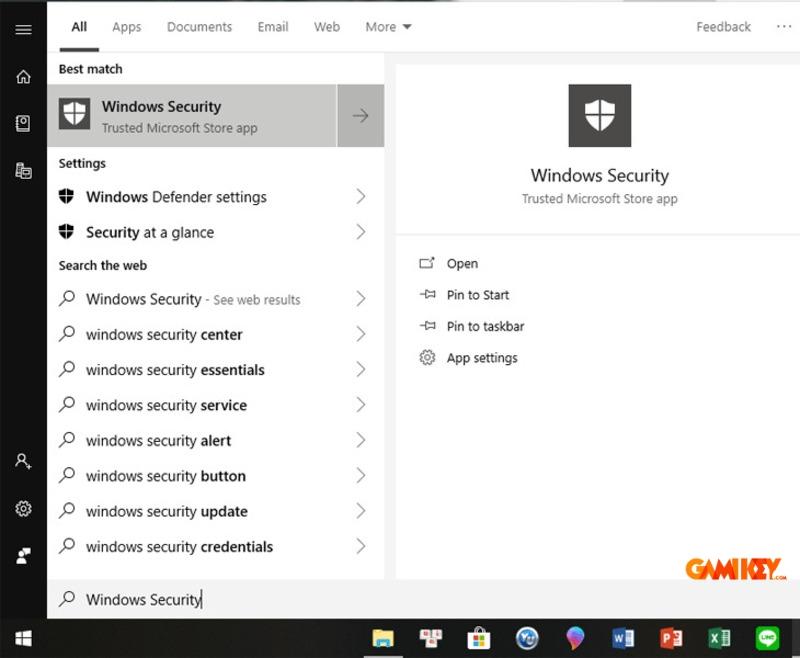Image resolution: width=800 pixels, height=658 pixels.
Task: Open Firefox from the taskbar
Action: [x=576, y=637]
